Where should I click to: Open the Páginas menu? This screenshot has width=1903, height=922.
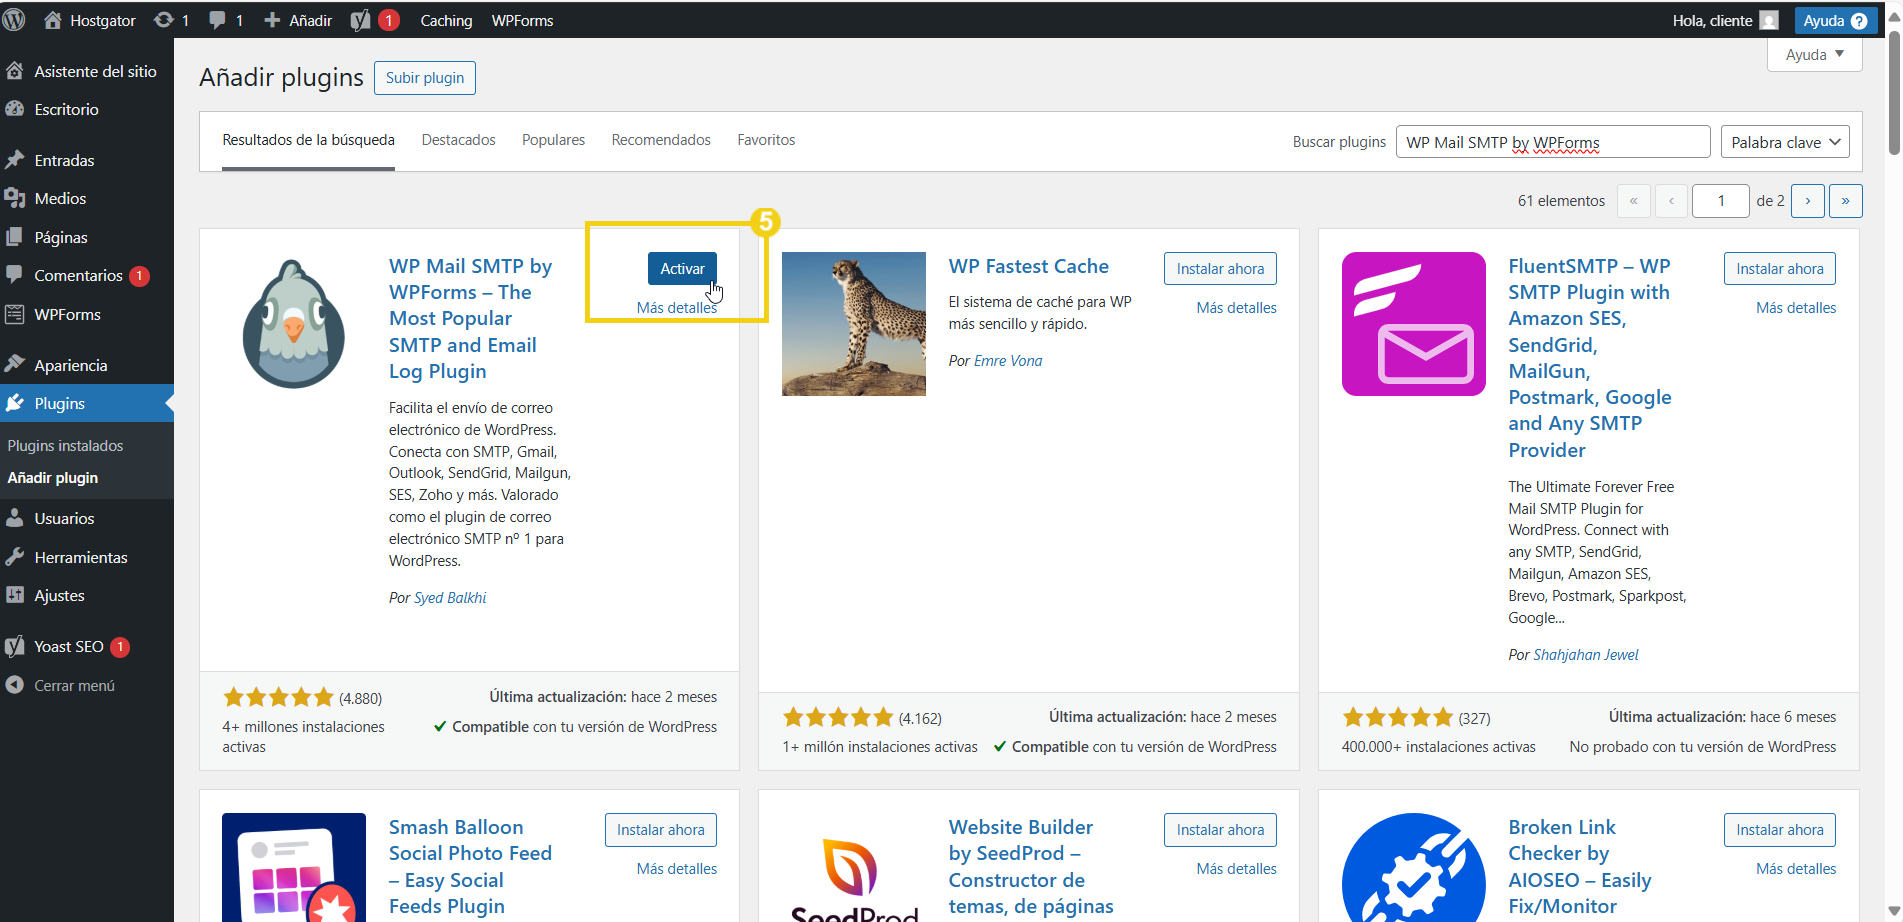[x=87, y=237]
